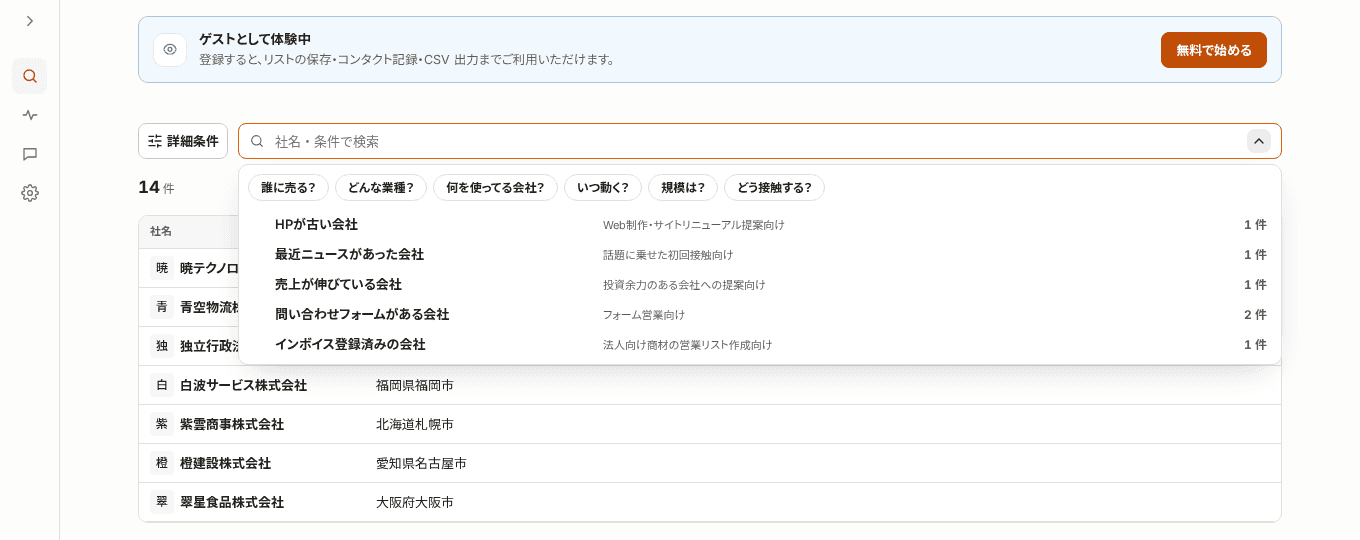
Task: Click the 暁 avatar badge
Action: [x=162, y=268]
